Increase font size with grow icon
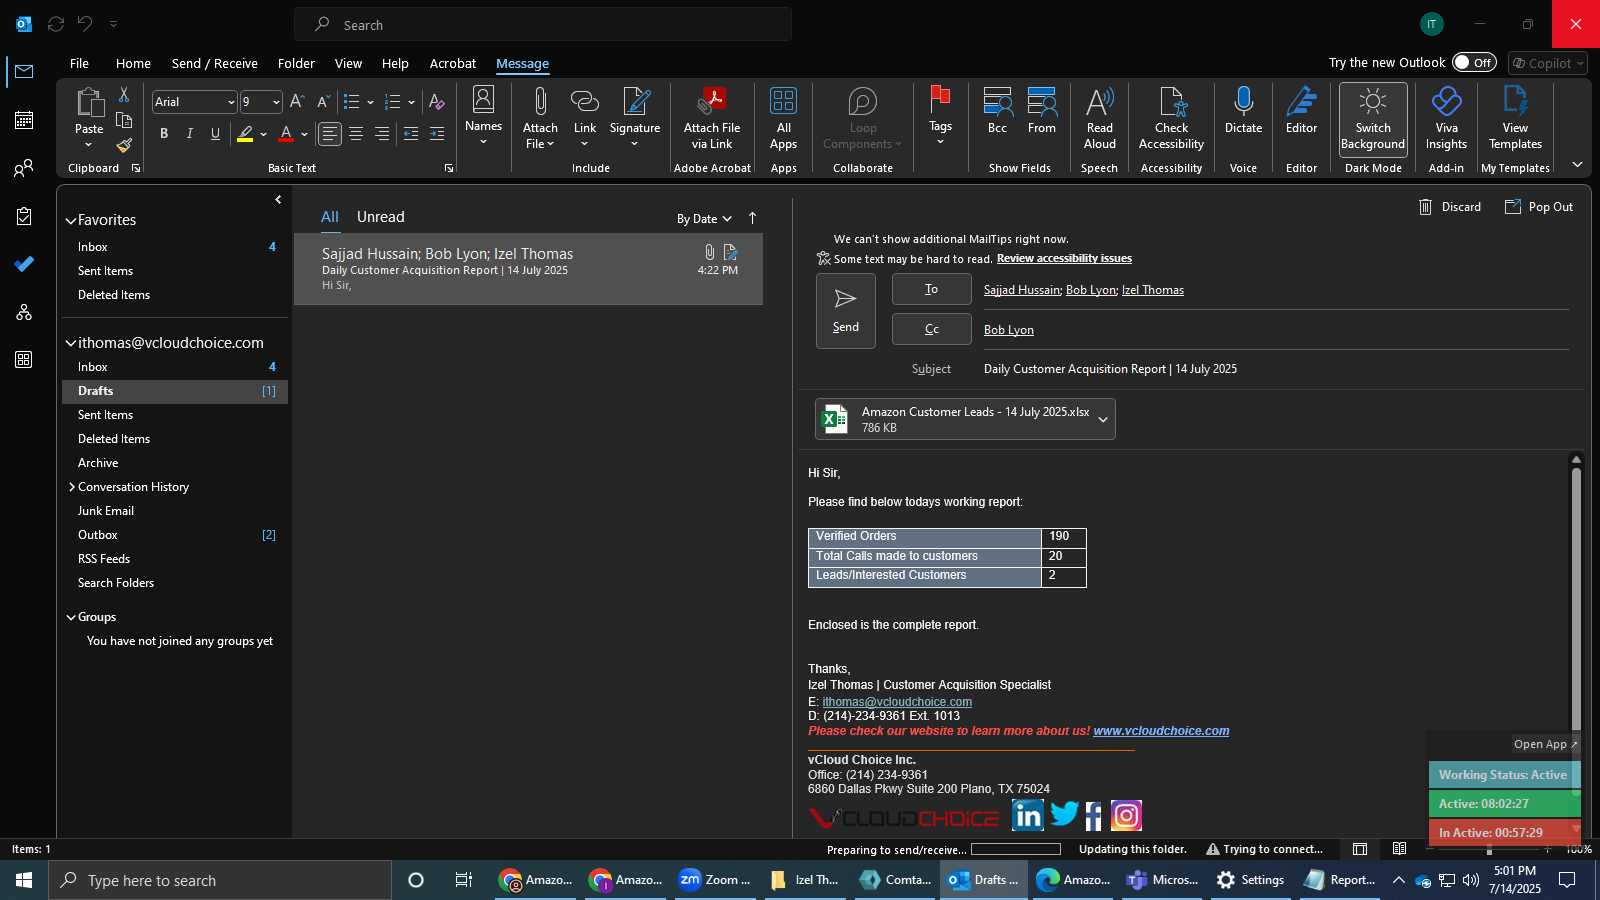The width and height of the screenshot is (1600, 900). click(297, 102)
